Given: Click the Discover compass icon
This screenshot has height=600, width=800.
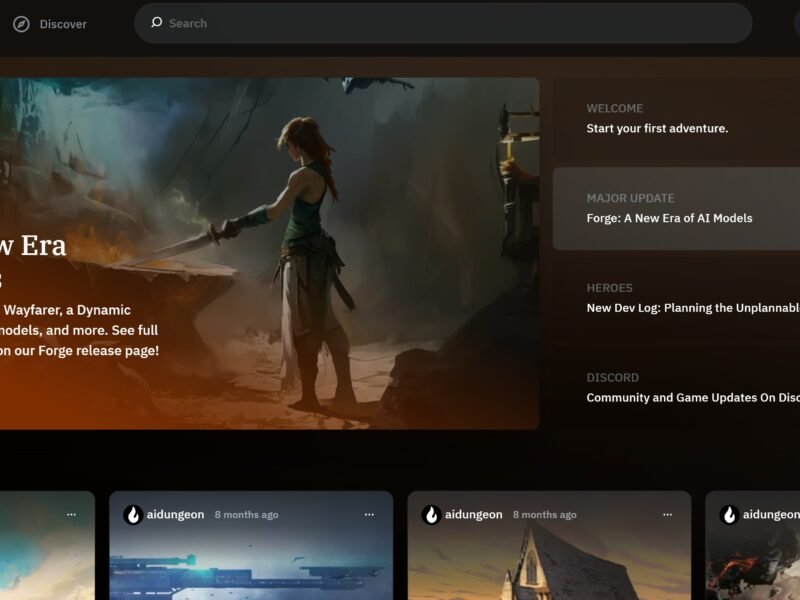Looking at the screenshot, I should (21, 24).
